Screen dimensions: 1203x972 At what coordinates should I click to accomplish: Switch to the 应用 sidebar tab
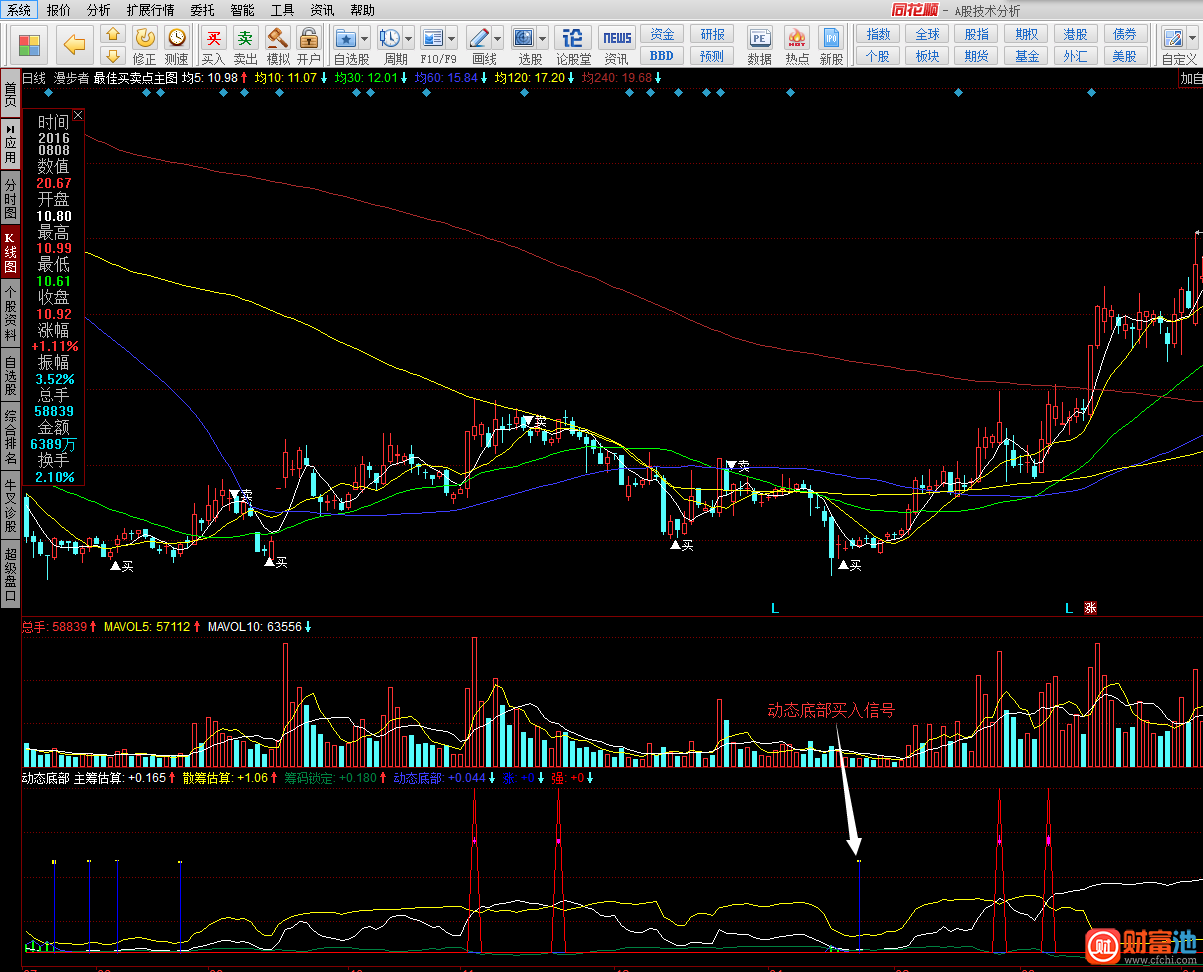[10, 145]
